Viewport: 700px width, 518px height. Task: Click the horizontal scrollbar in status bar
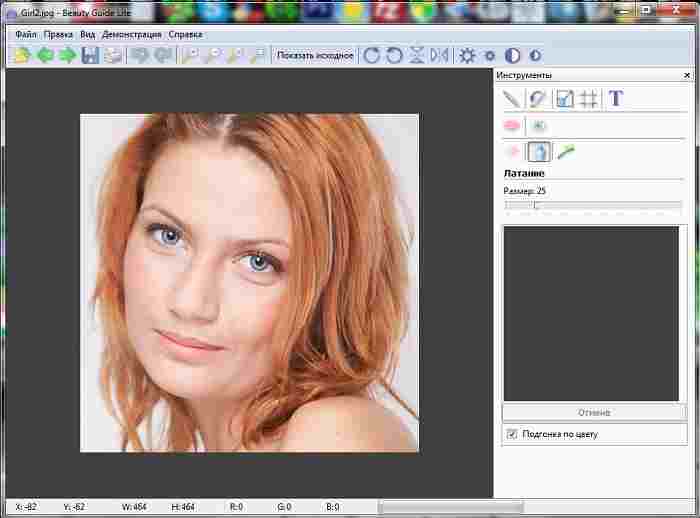click(450, 507)
